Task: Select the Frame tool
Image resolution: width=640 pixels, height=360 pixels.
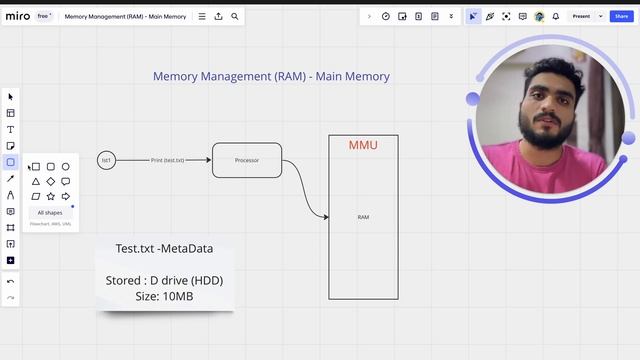Action: [x=11, y=228]
